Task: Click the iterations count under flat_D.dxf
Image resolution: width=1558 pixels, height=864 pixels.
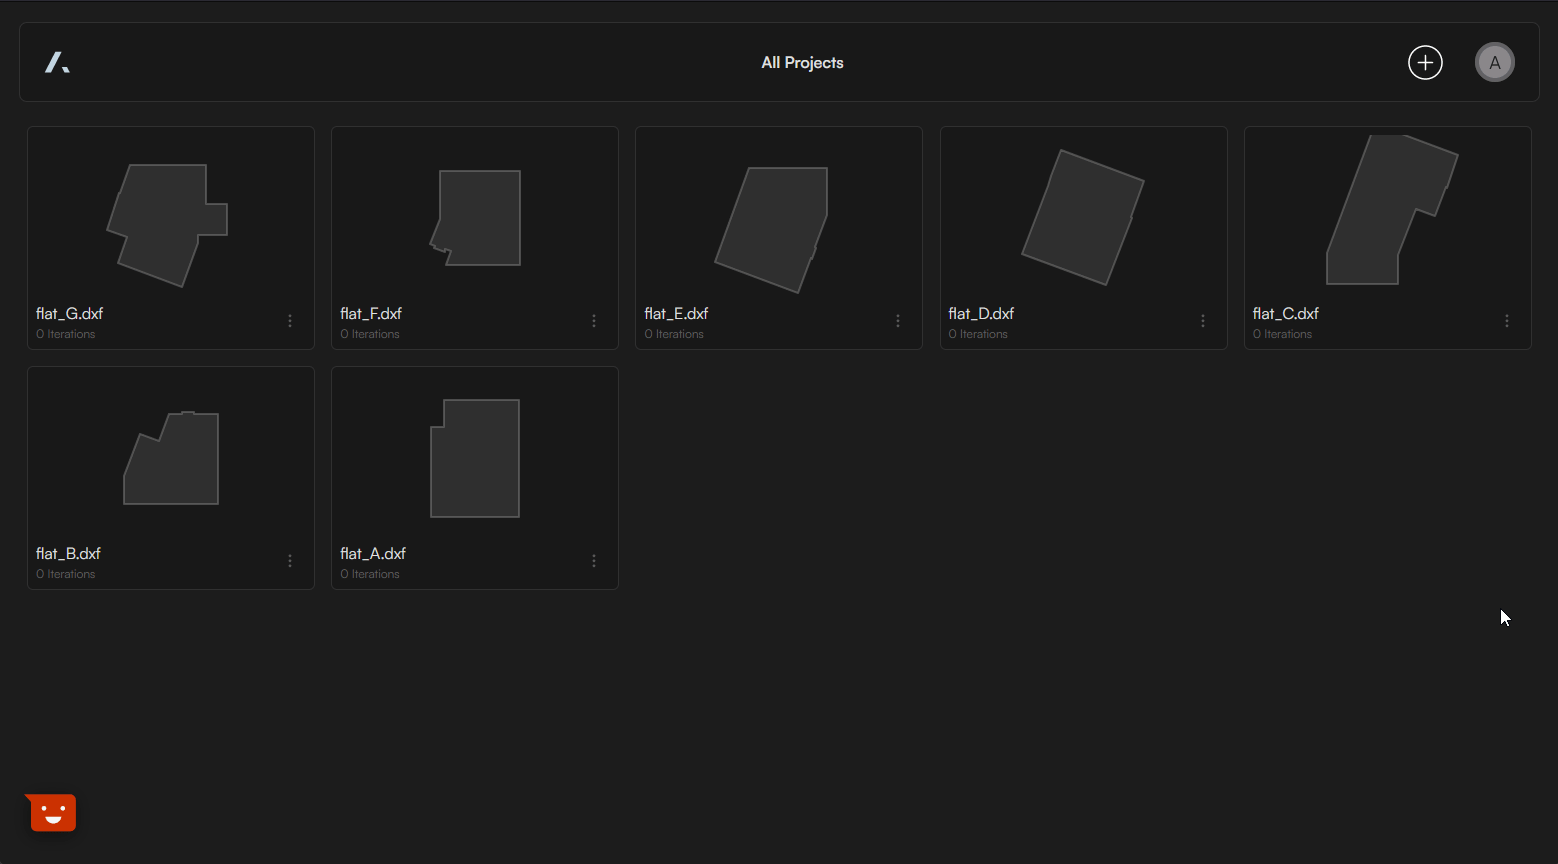Action: coord(978,334)
